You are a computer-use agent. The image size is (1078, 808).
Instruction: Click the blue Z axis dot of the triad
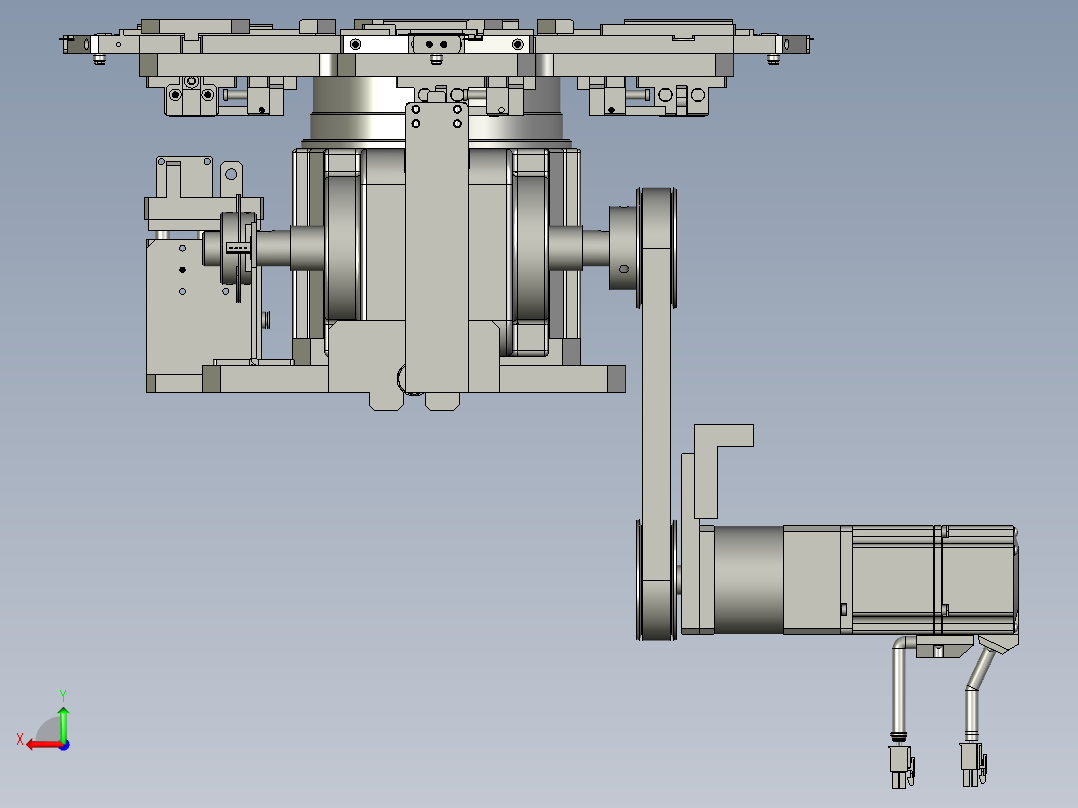click(x=65, y=745)
